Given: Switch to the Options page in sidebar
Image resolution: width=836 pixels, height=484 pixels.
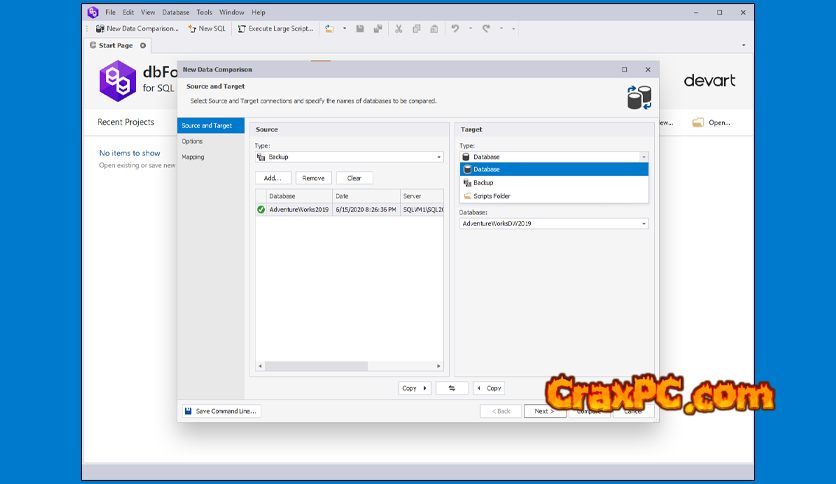Looking at the screenshot, I should (x=192, y=141).
